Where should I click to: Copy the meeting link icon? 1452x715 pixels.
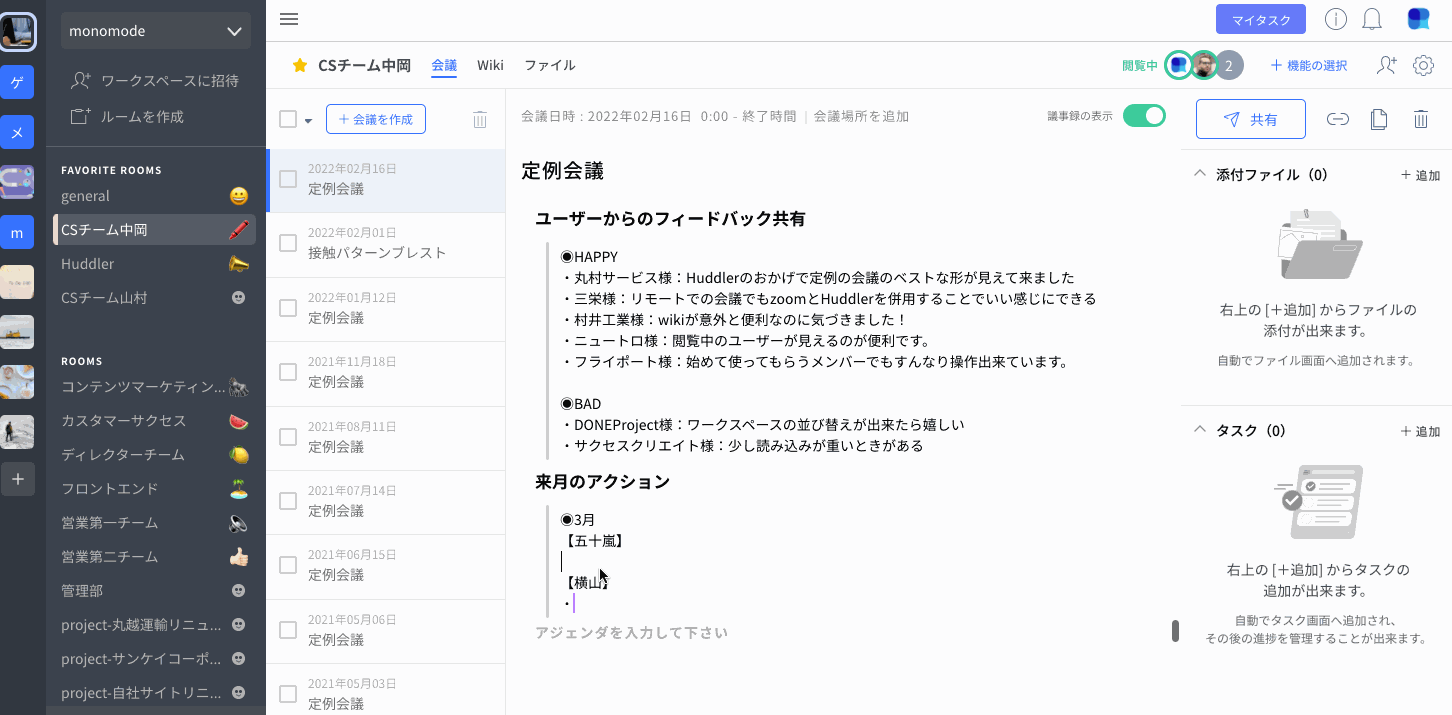(1337, 120)
